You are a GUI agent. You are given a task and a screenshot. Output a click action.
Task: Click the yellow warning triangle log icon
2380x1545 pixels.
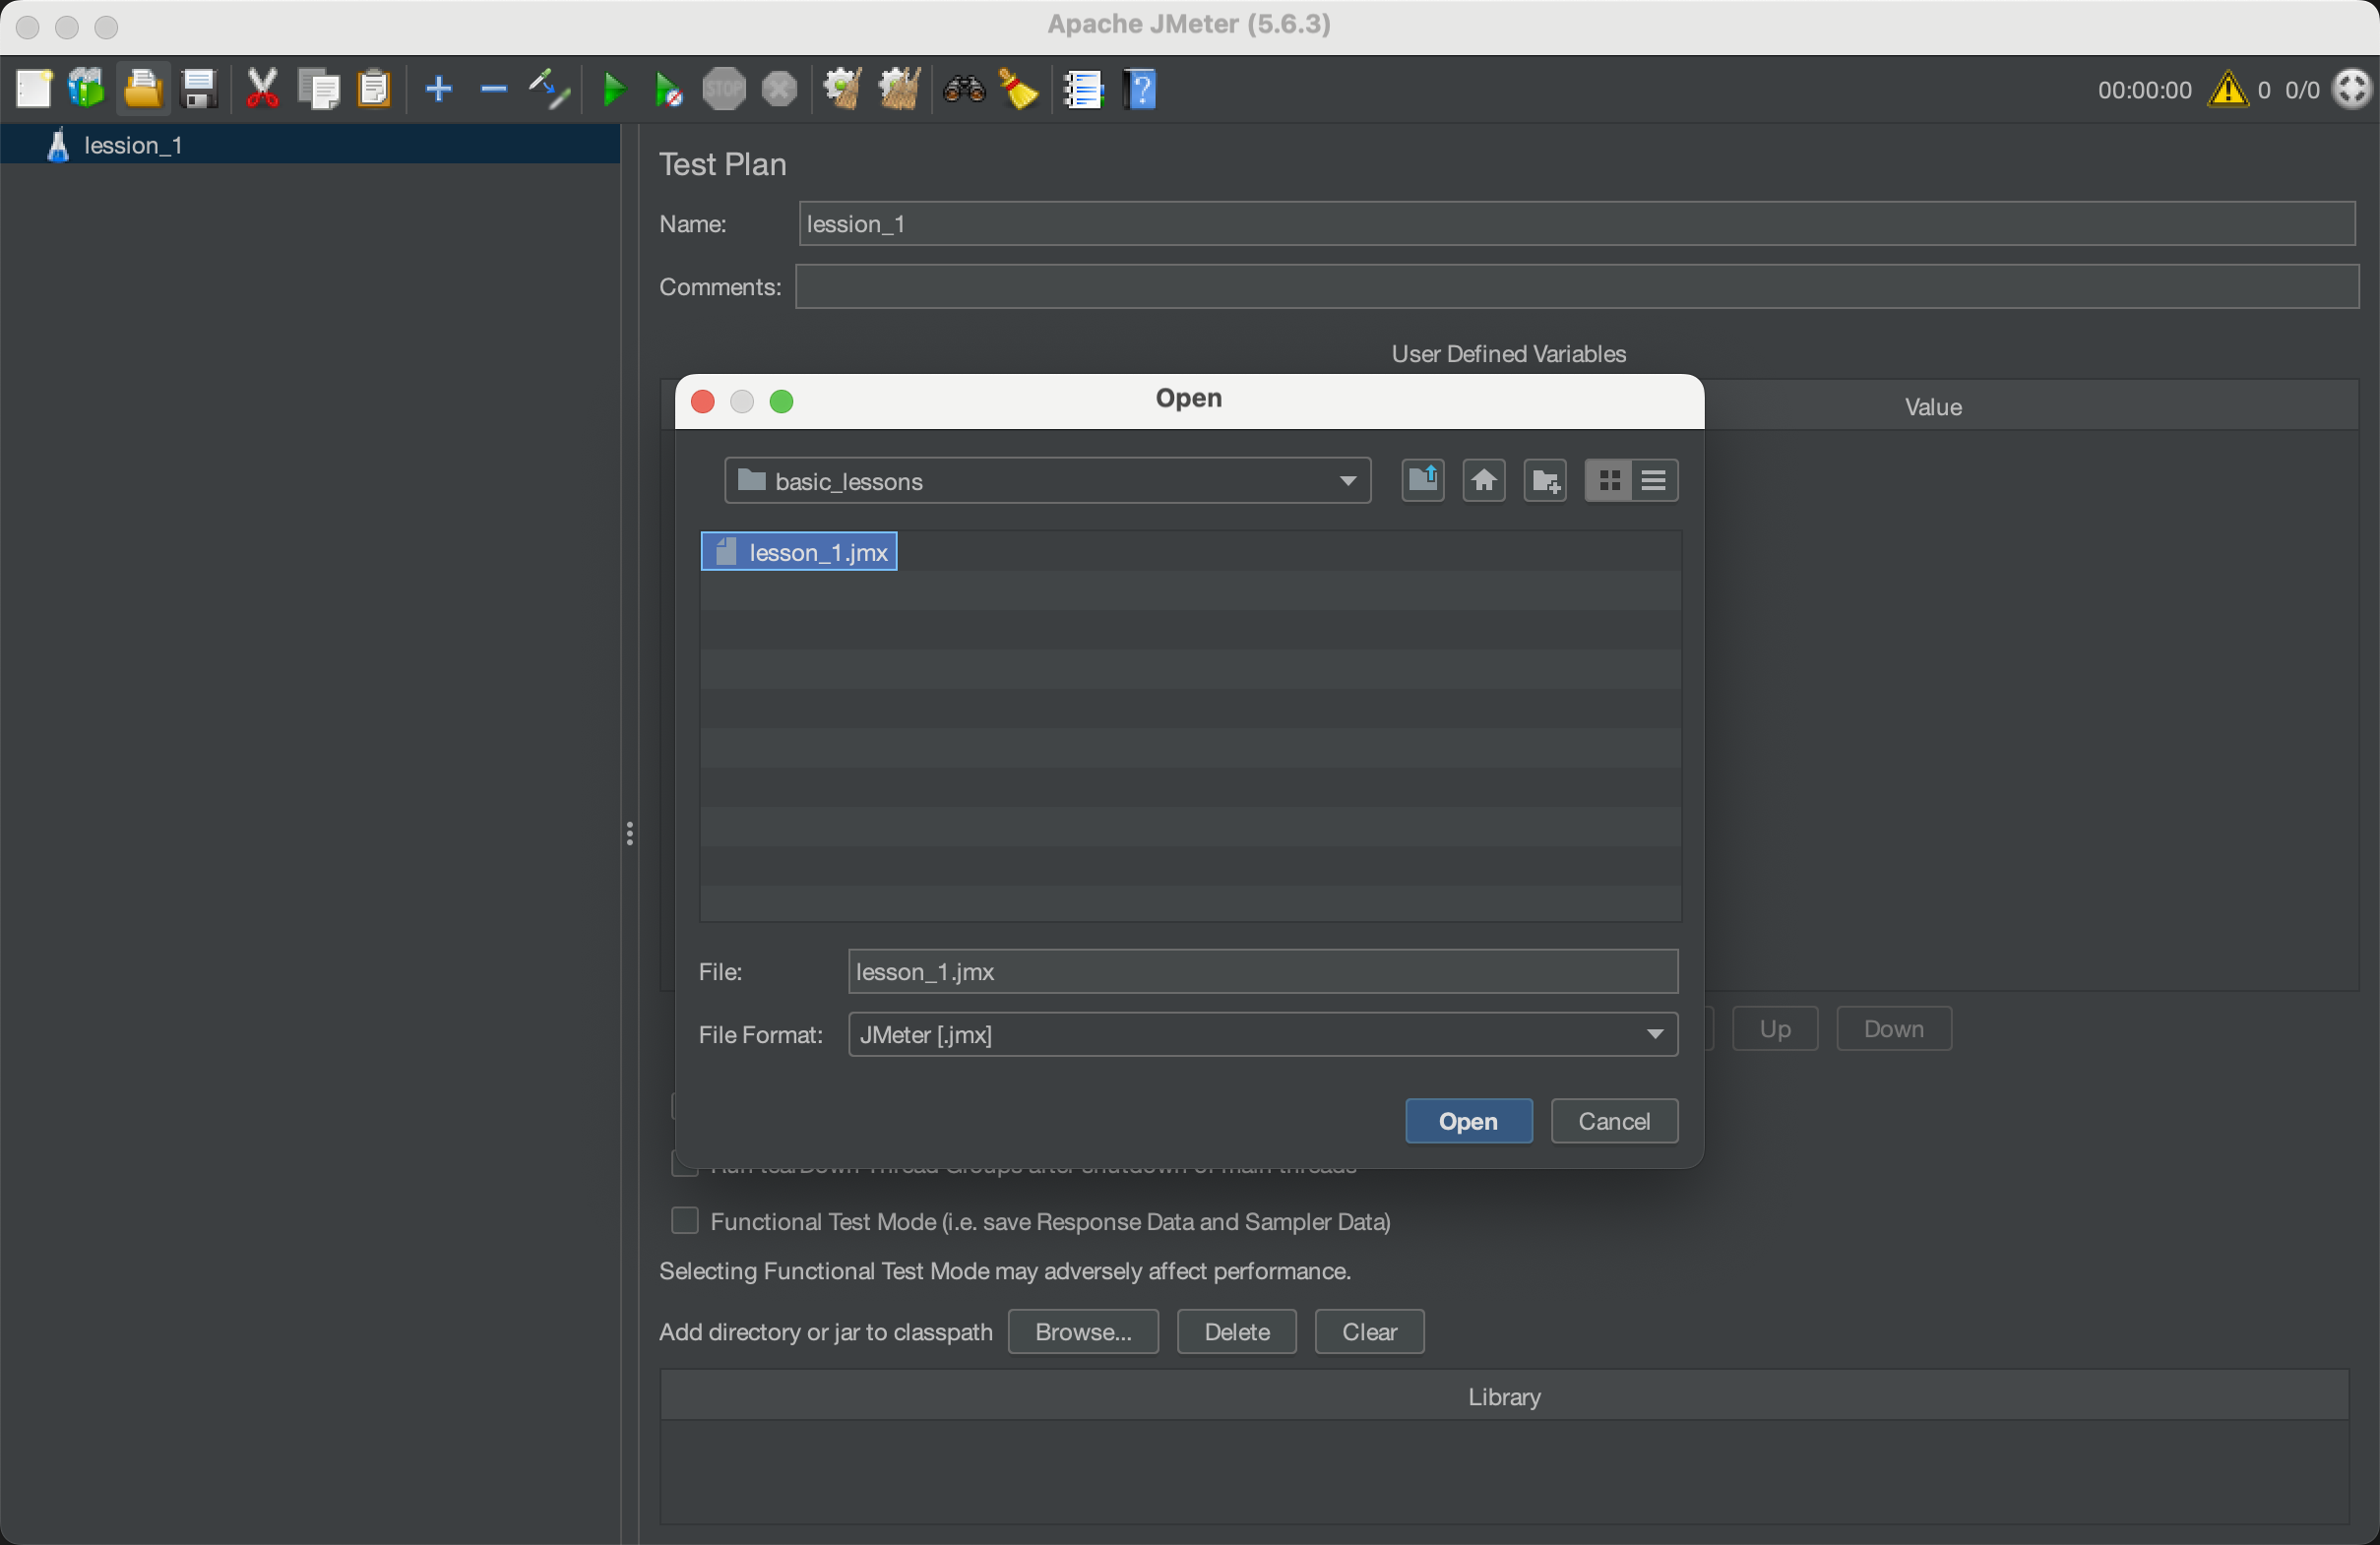[2228, 89]
